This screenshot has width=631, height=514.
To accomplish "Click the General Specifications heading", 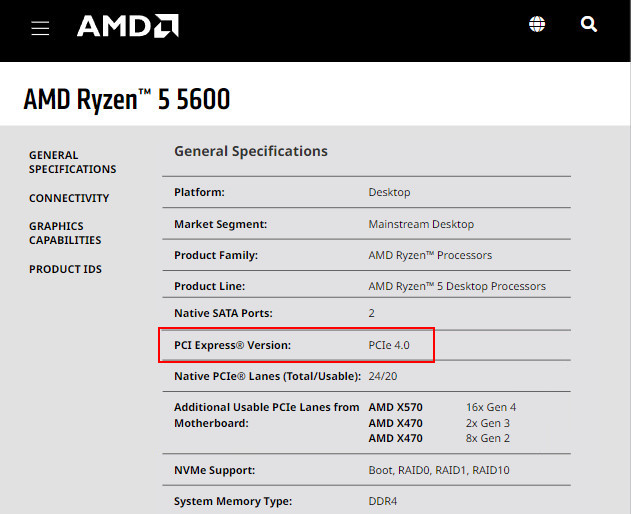I will (x=251, y=151).
